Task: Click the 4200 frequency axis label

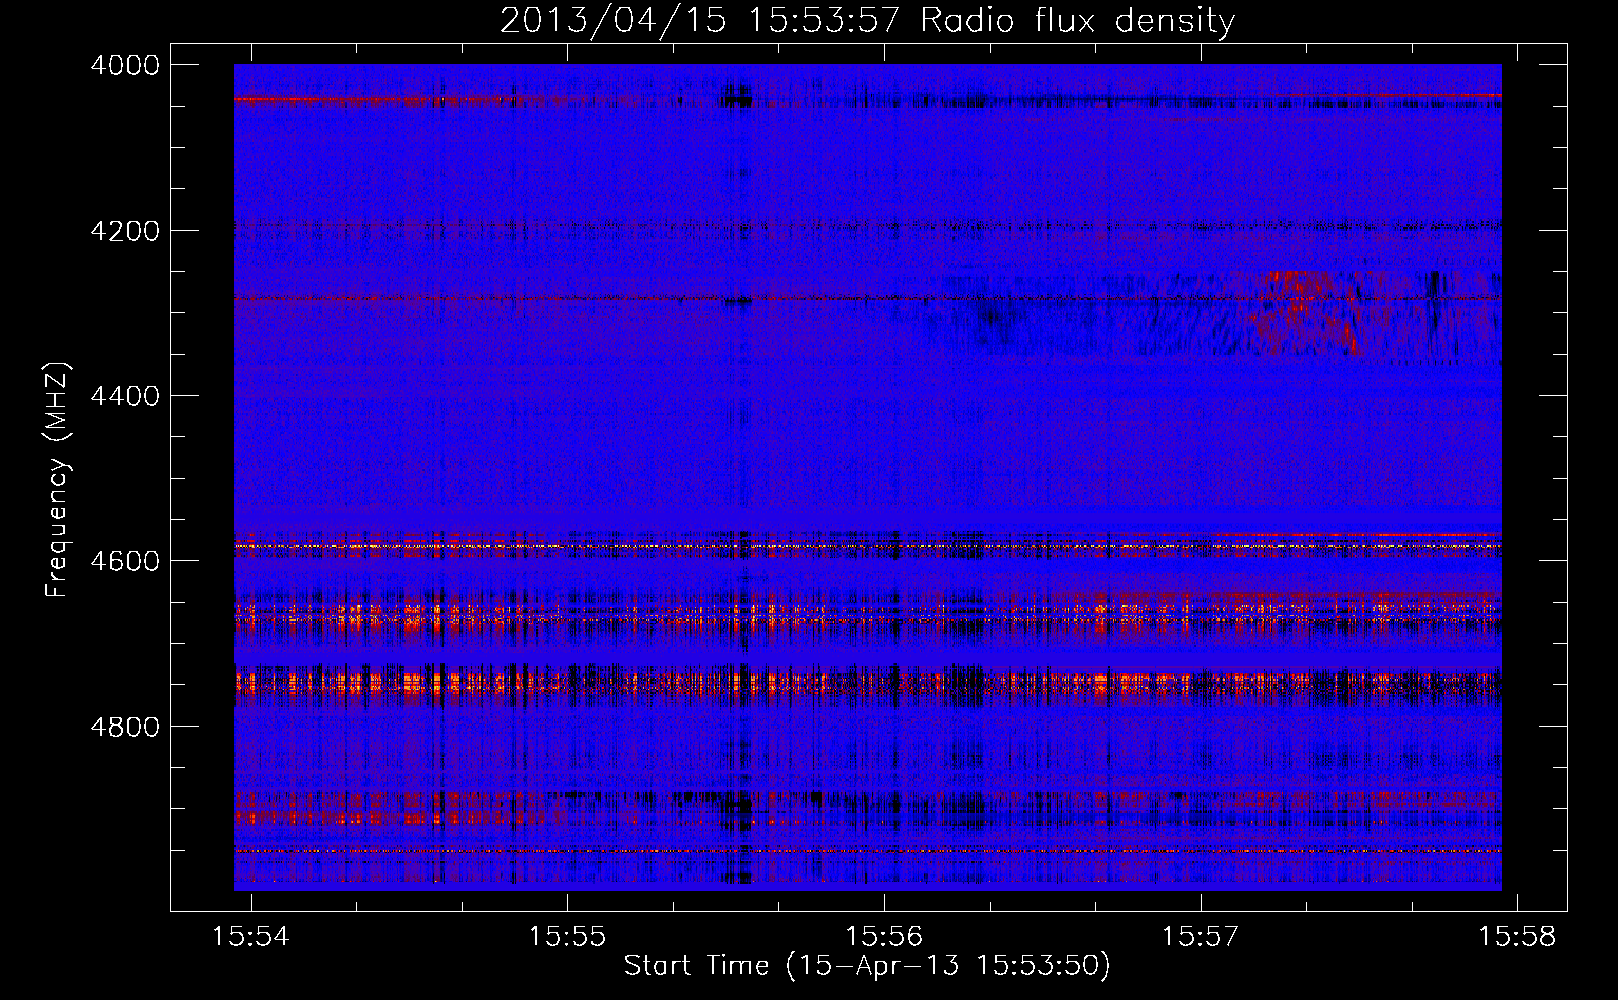Action: click(125, 231)
